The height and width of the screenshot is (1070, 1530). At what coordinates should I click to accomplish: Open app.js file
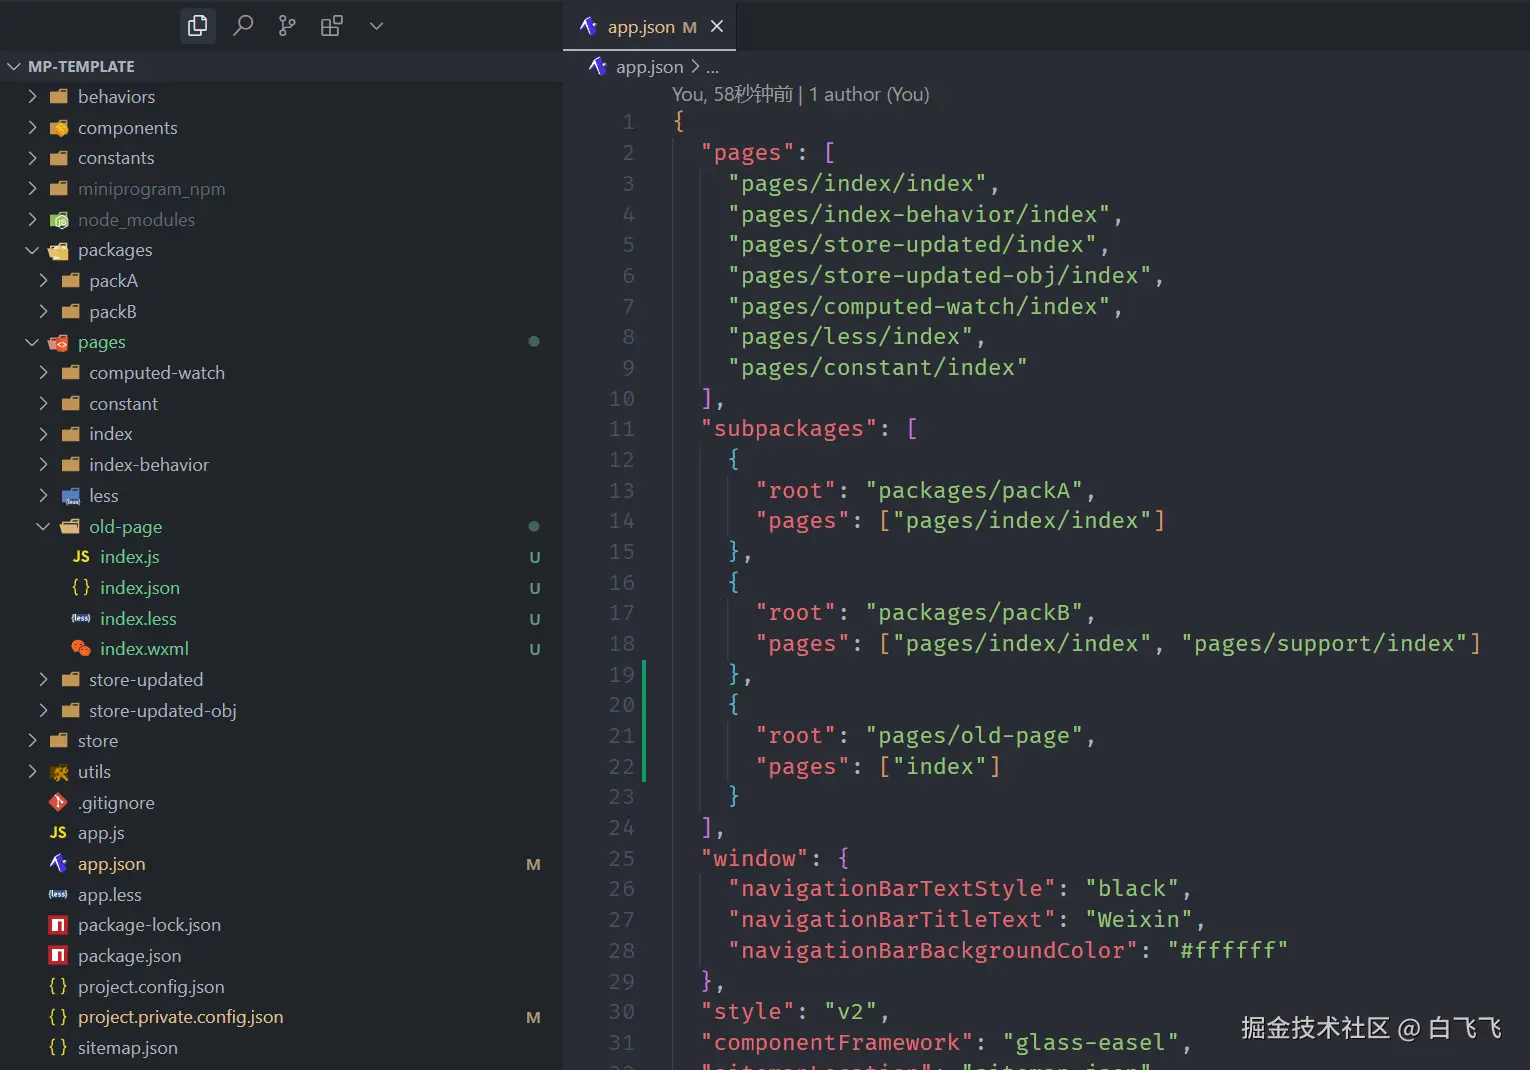(x=101, y=833)
